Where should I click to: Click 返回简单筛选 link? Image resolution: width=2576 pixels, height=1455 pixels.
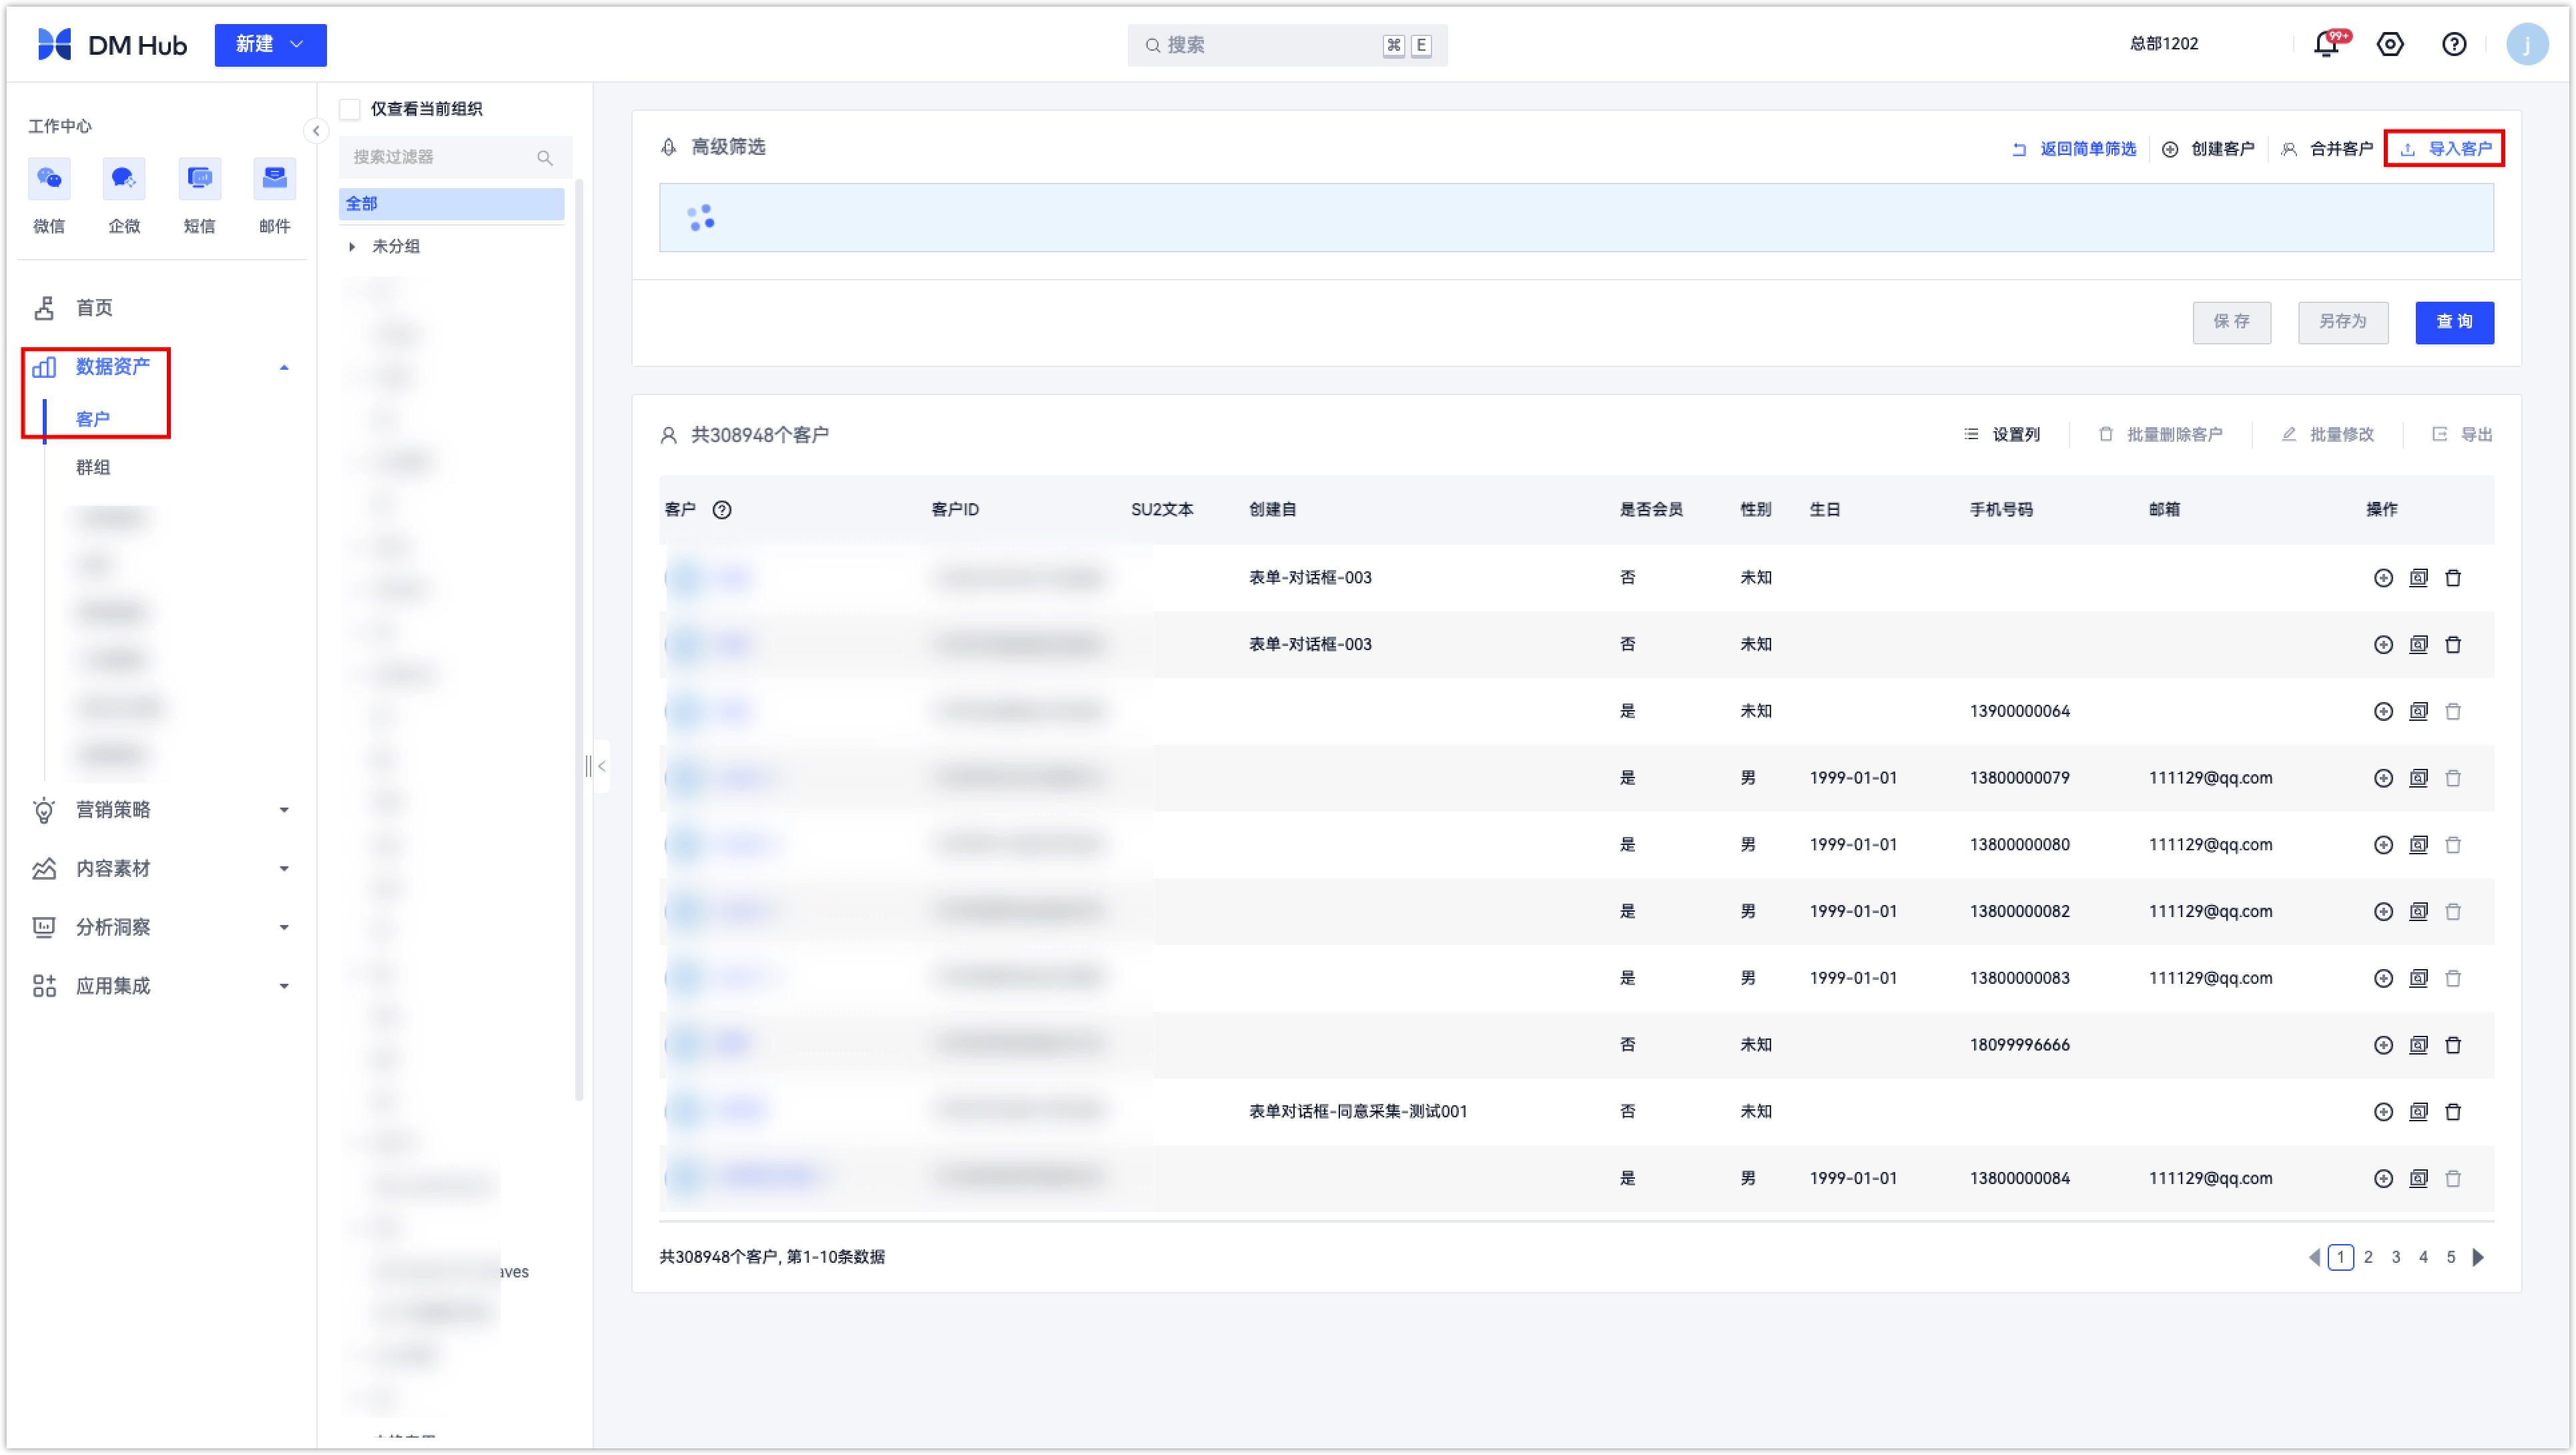pos(2074,149)
